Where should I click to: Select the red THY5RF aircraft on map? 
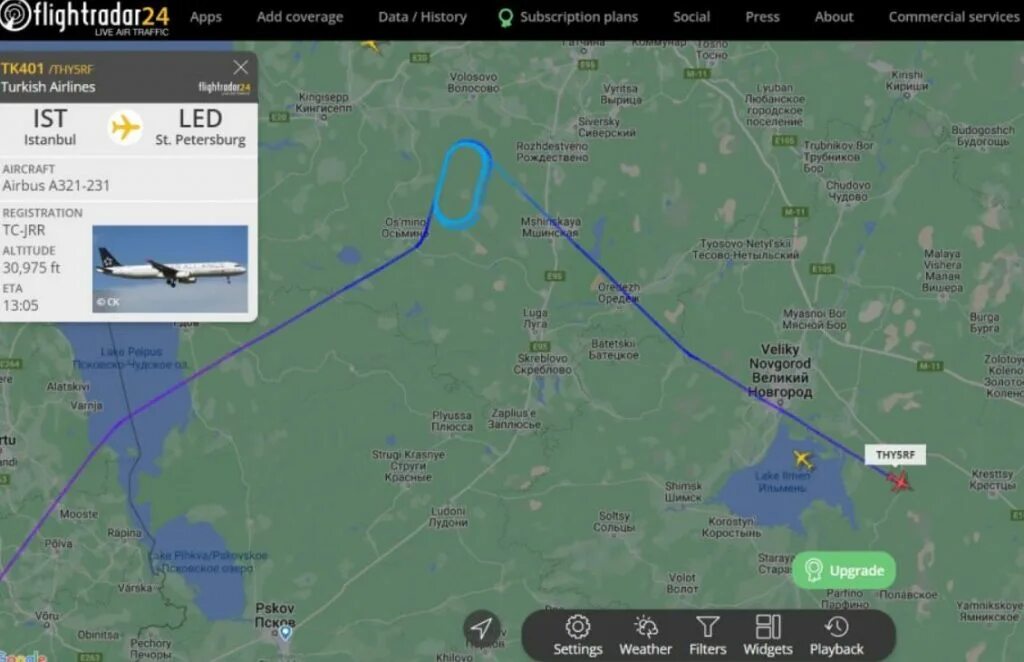tap(900, 482)
